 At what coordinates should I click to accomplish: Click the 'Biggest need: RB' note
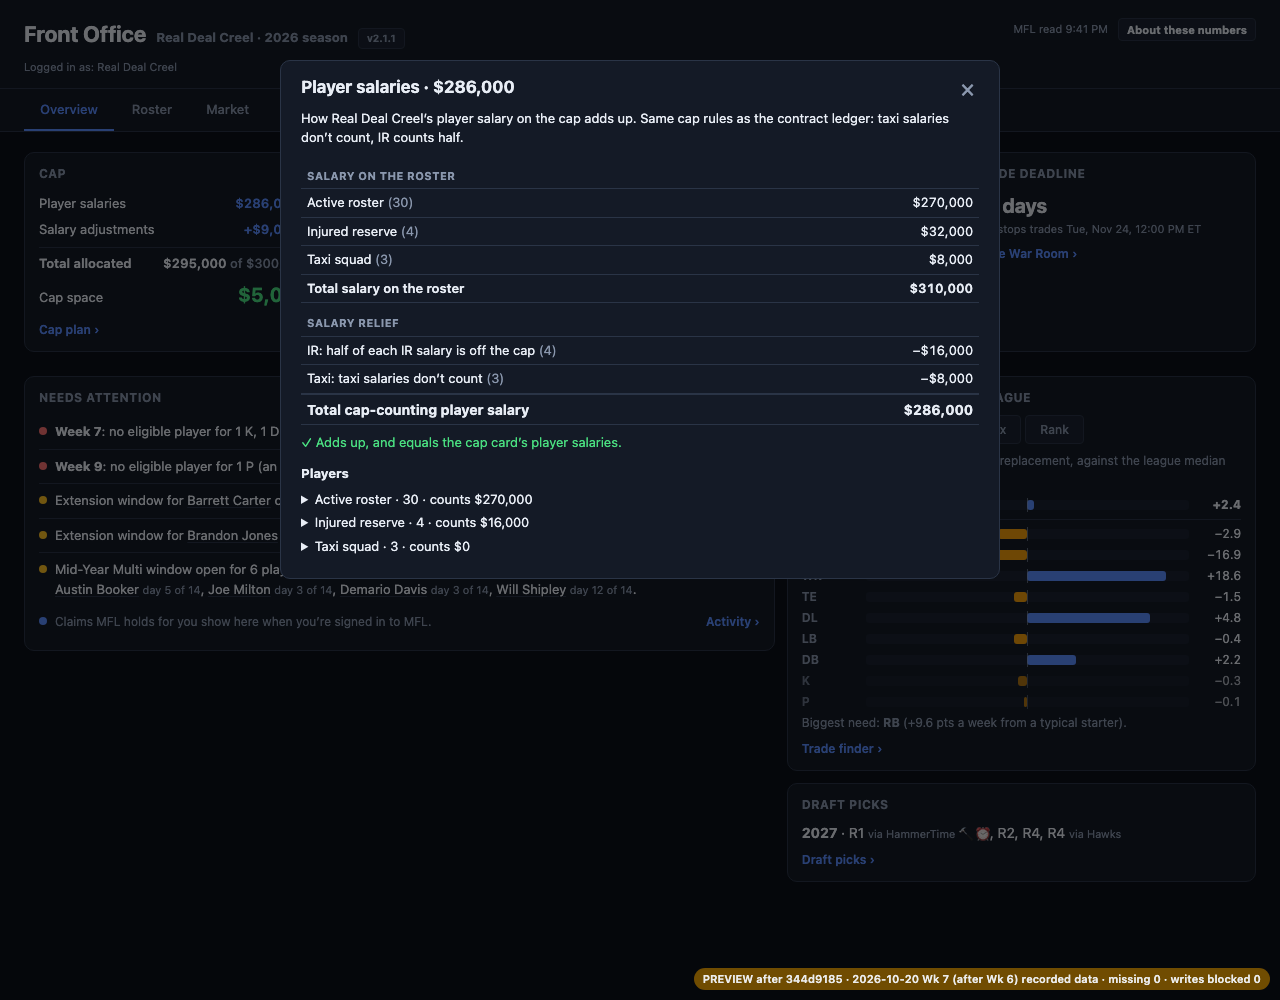(x=964, y=723)
